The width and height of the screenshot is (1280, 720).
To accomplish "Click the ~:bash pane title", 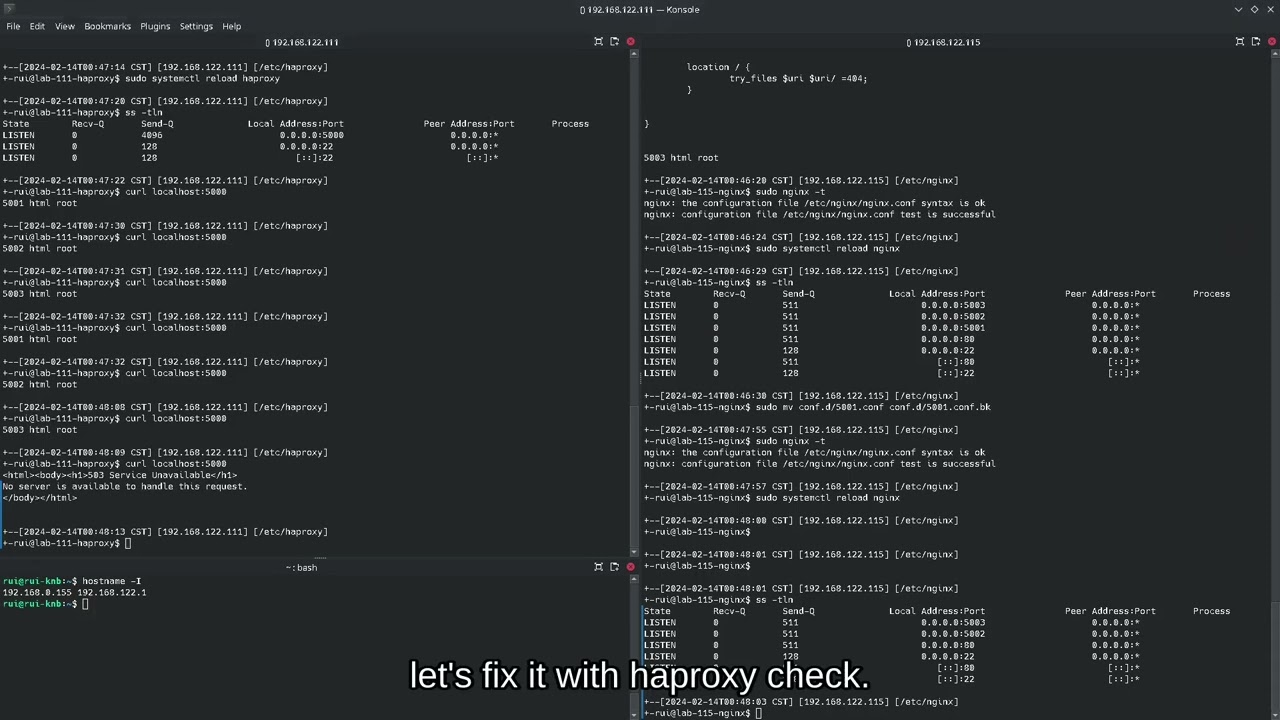I will click(301, 567).
